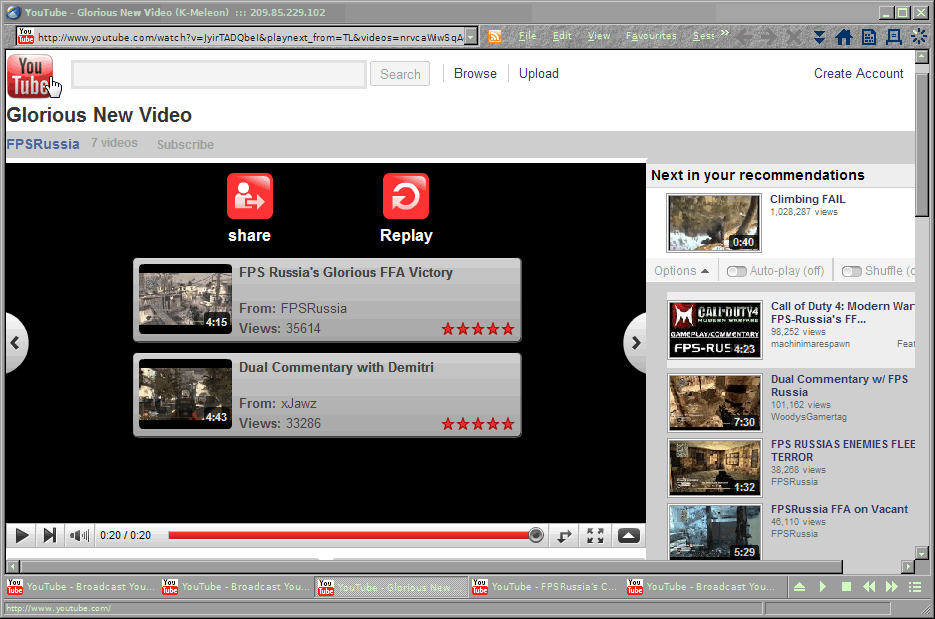
Task: Click the red share icon in player
Action: 250,196
